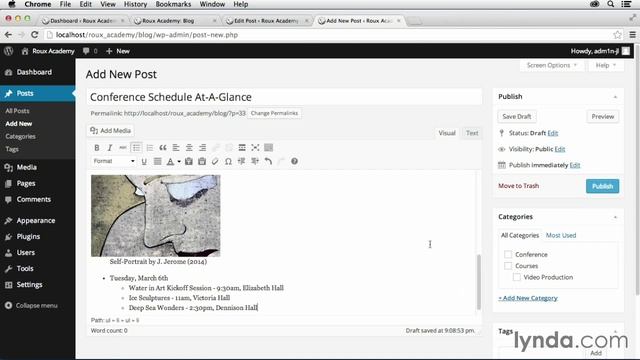640x360 pixels.
Task: Check the Video Production category
Action: pyautogui.click(x=516, y=277)
